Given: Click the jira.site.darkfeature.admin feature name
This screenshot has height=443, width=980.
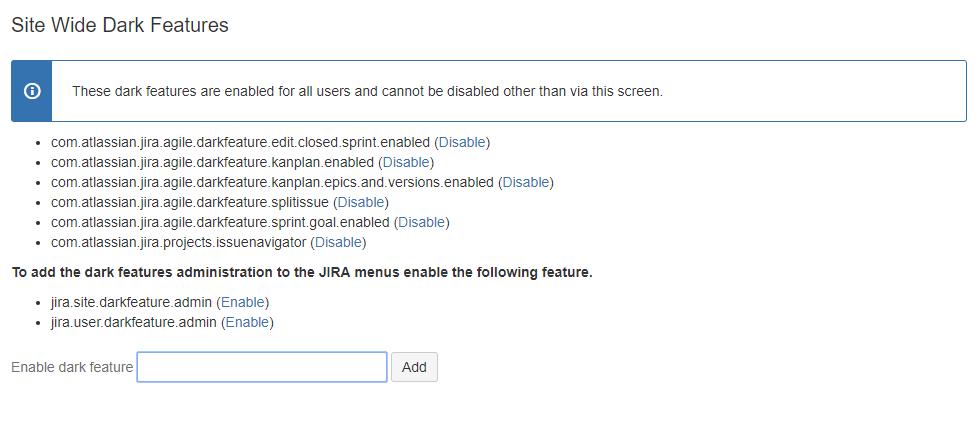Looking at the screenshot, I should point(131,302).
